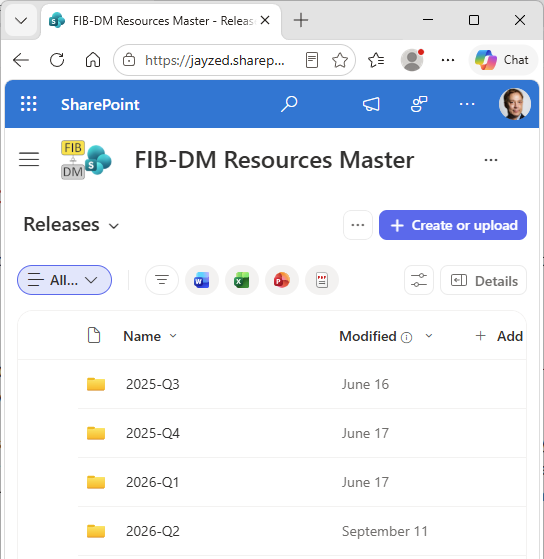
Task: Open site title more options ellipsis
Action: (x=491, y=160)
